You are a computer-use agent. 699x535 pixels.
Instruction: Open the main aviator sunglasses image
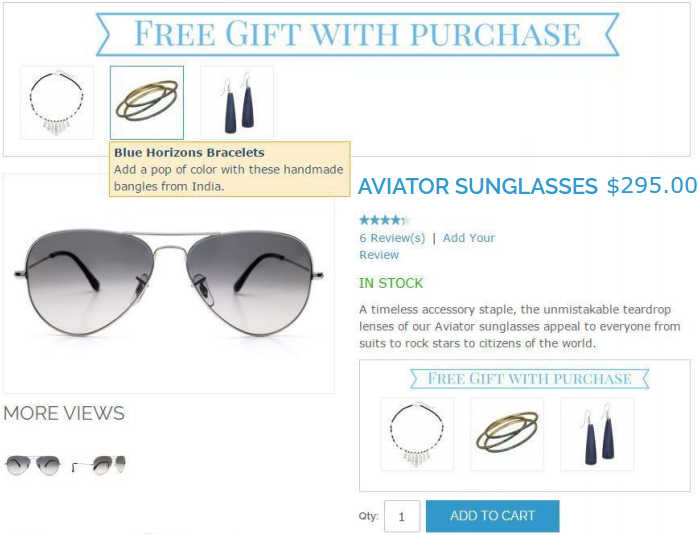pos(169,284)
